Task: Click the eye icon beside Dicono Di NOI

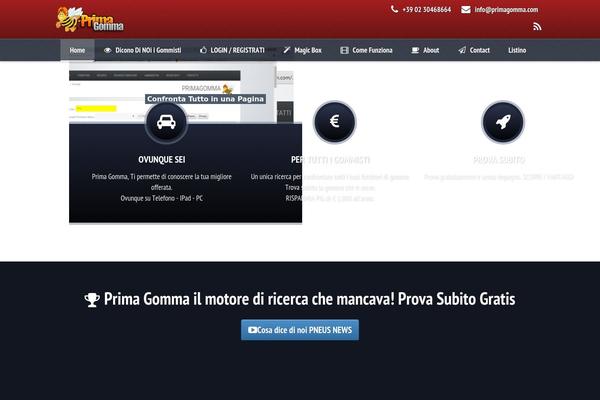Action: [108, 50]
